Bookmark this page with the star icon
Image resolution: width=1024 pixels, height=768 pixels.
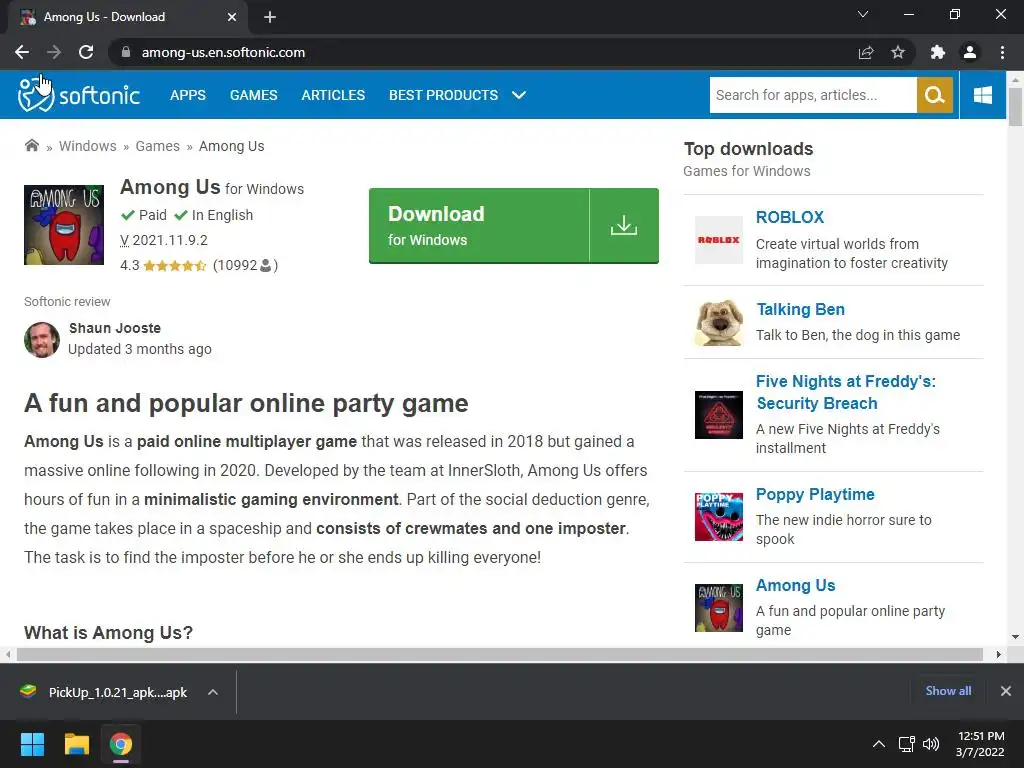[x=898, y=52]
